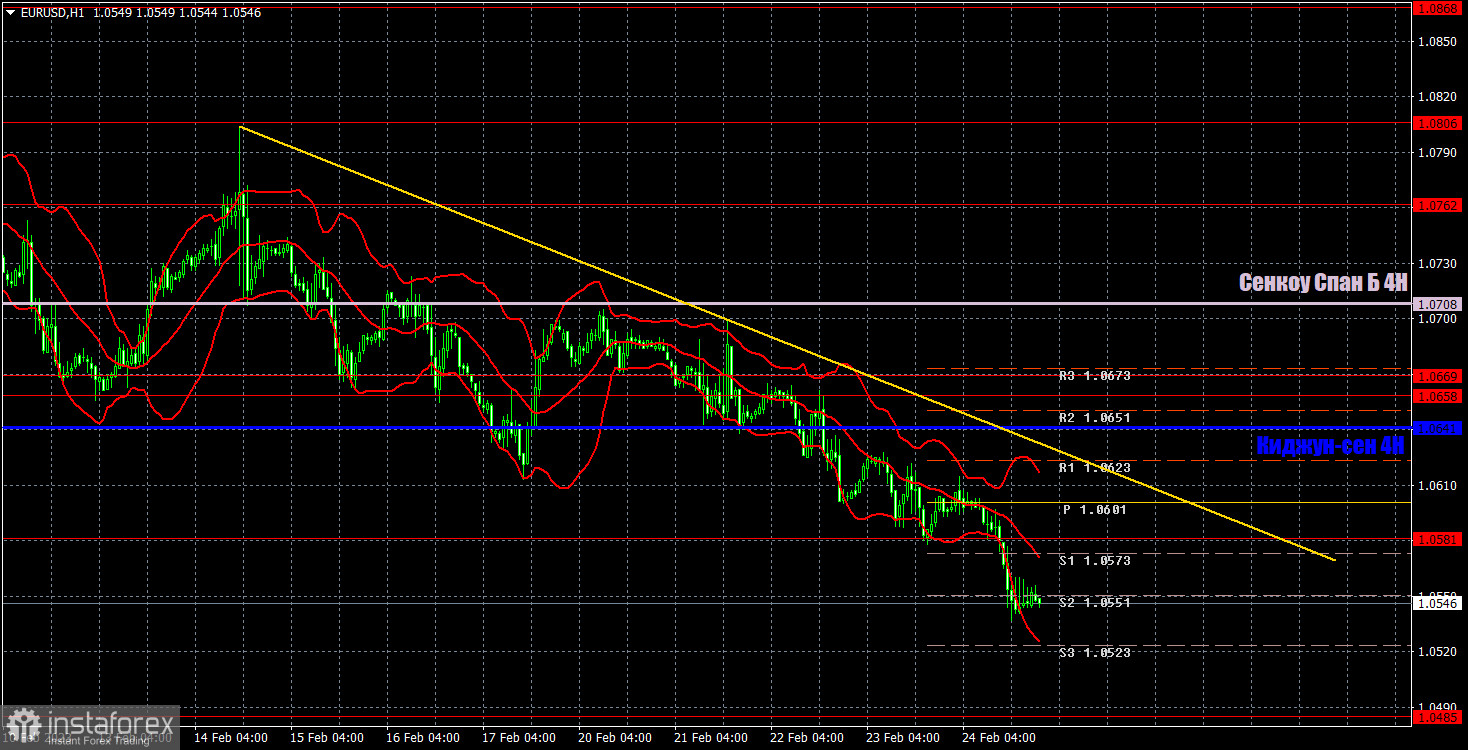Click the blue 1.0641 Kijun price tag

pyautogui.click(x=1439, y=428)
